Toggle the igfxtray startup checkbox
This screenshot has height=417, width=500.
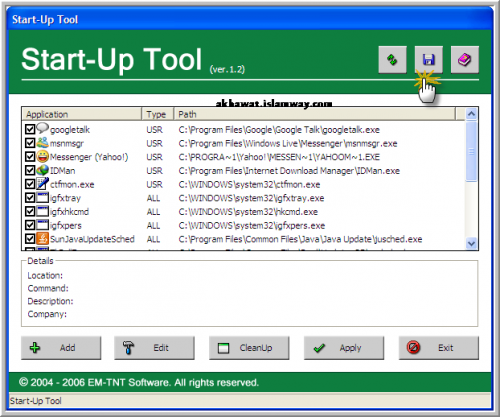(30, 197)
